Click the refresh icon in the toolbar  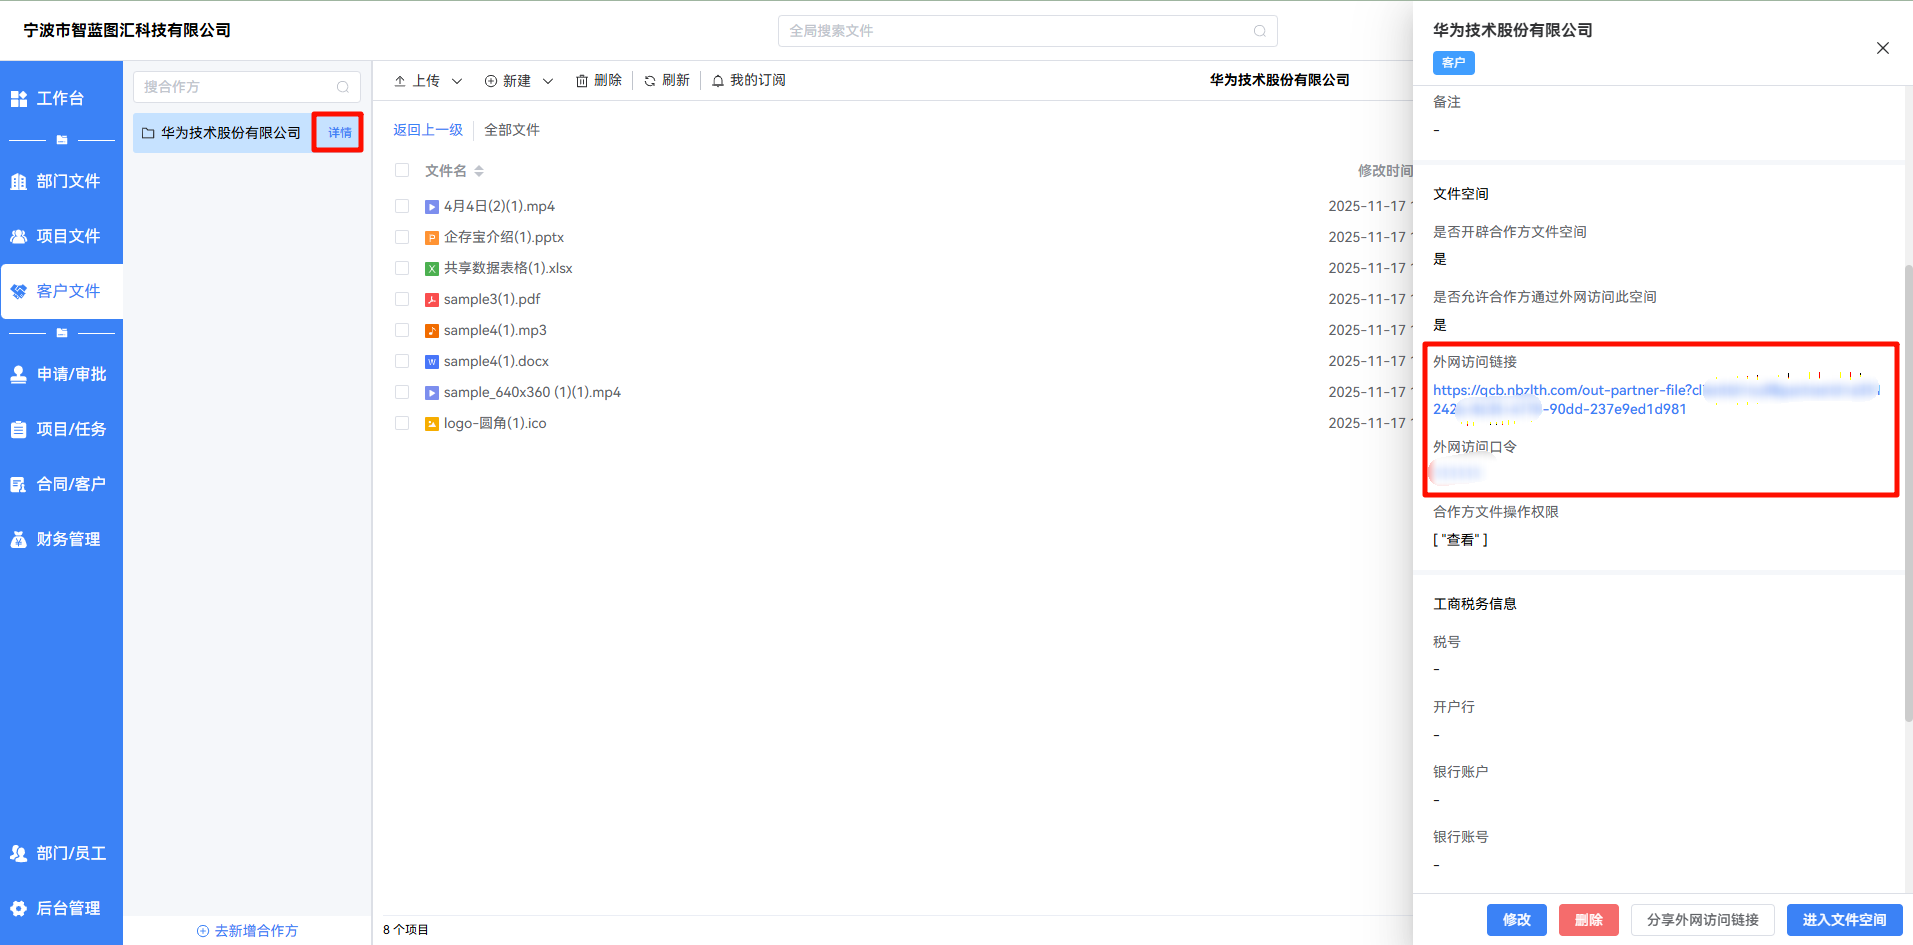(x=650, y=81)
